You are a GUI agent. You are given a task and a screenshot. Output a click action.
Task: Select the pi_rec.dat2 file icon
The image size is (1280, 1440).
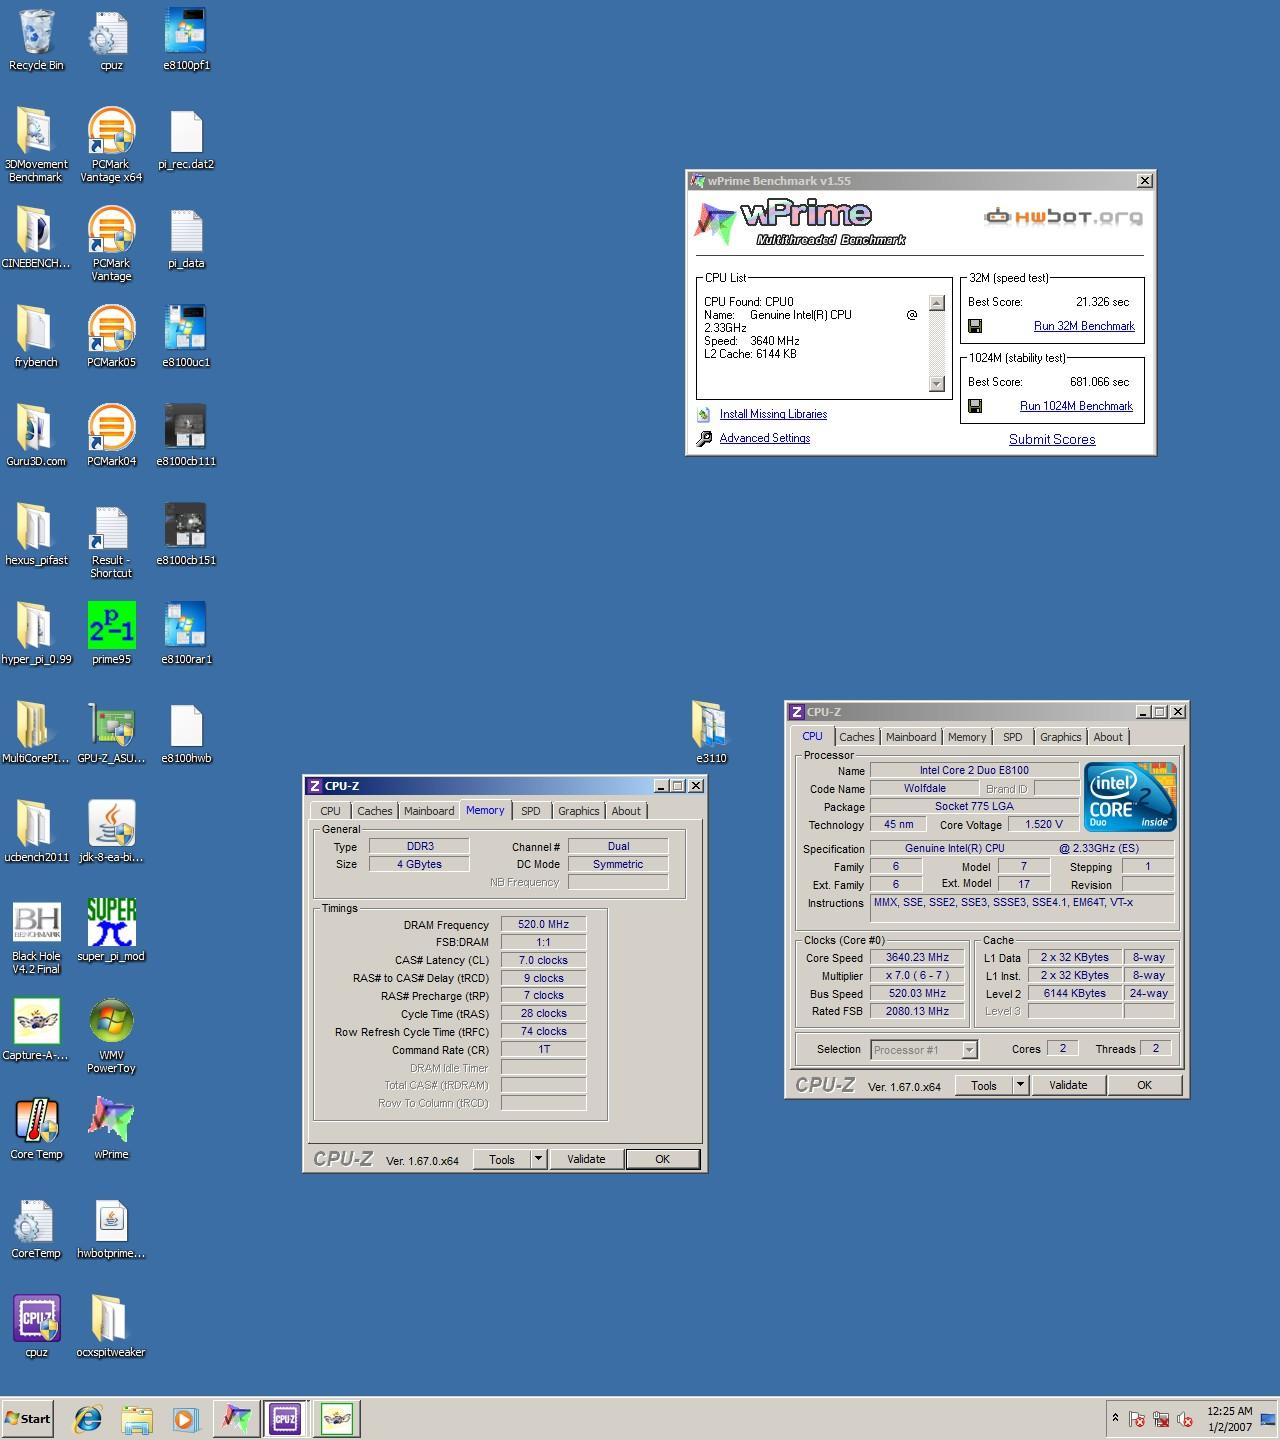tap(186, 139)
